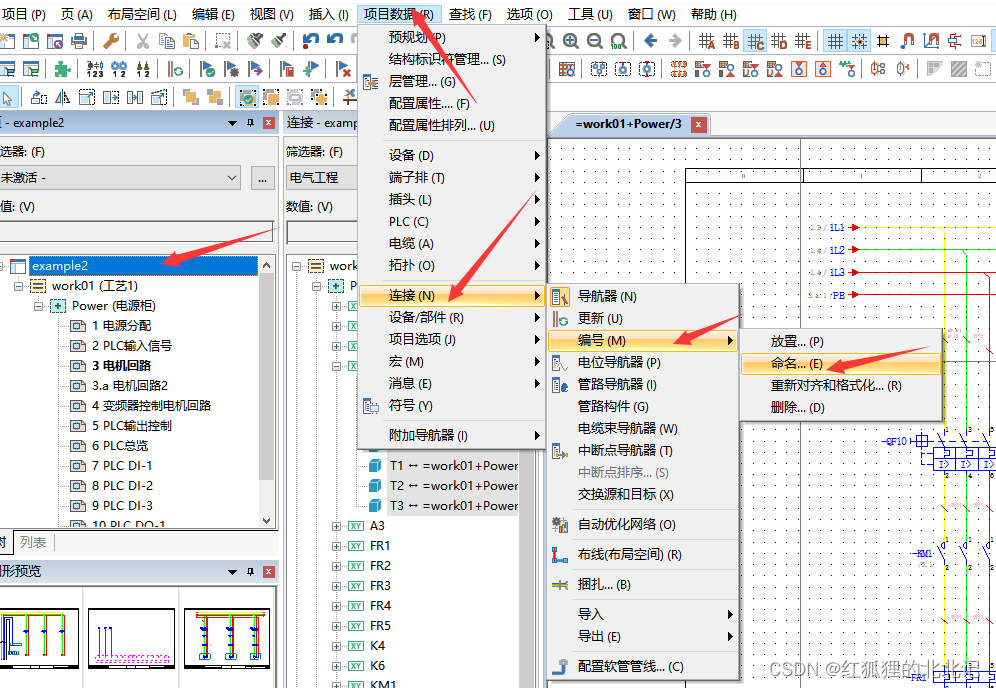
Task: Click the first page preview thumbnail
Action: [39, 636]
